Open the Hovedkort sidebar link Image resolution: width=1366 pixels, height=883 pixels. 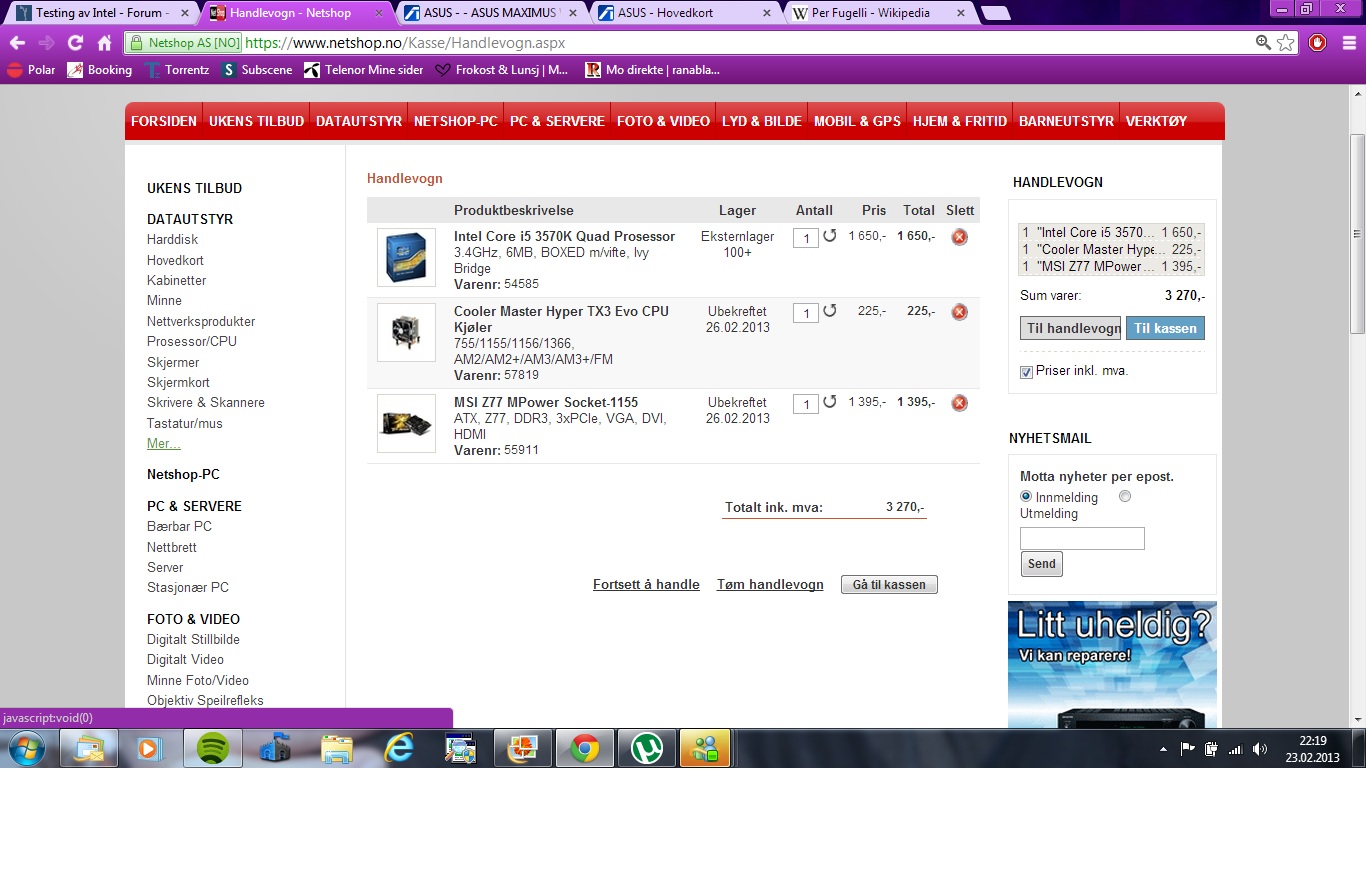pos(175,261)
